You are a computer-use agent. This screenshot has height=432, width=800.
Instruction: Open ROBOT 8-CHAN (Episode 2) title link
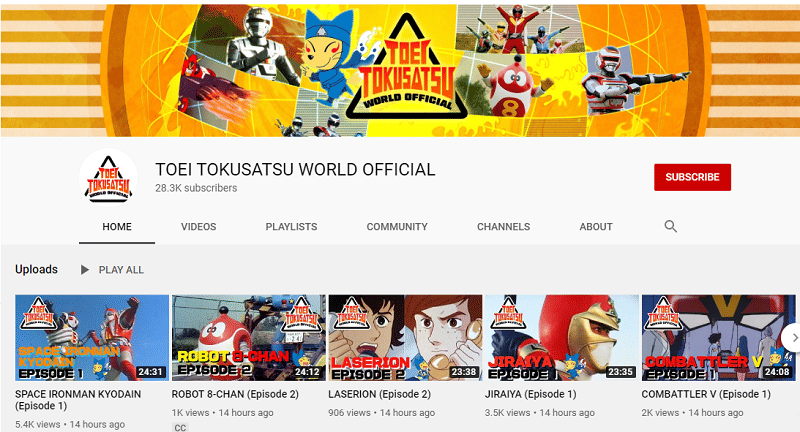pyautogui.click(x=235, y=394)
